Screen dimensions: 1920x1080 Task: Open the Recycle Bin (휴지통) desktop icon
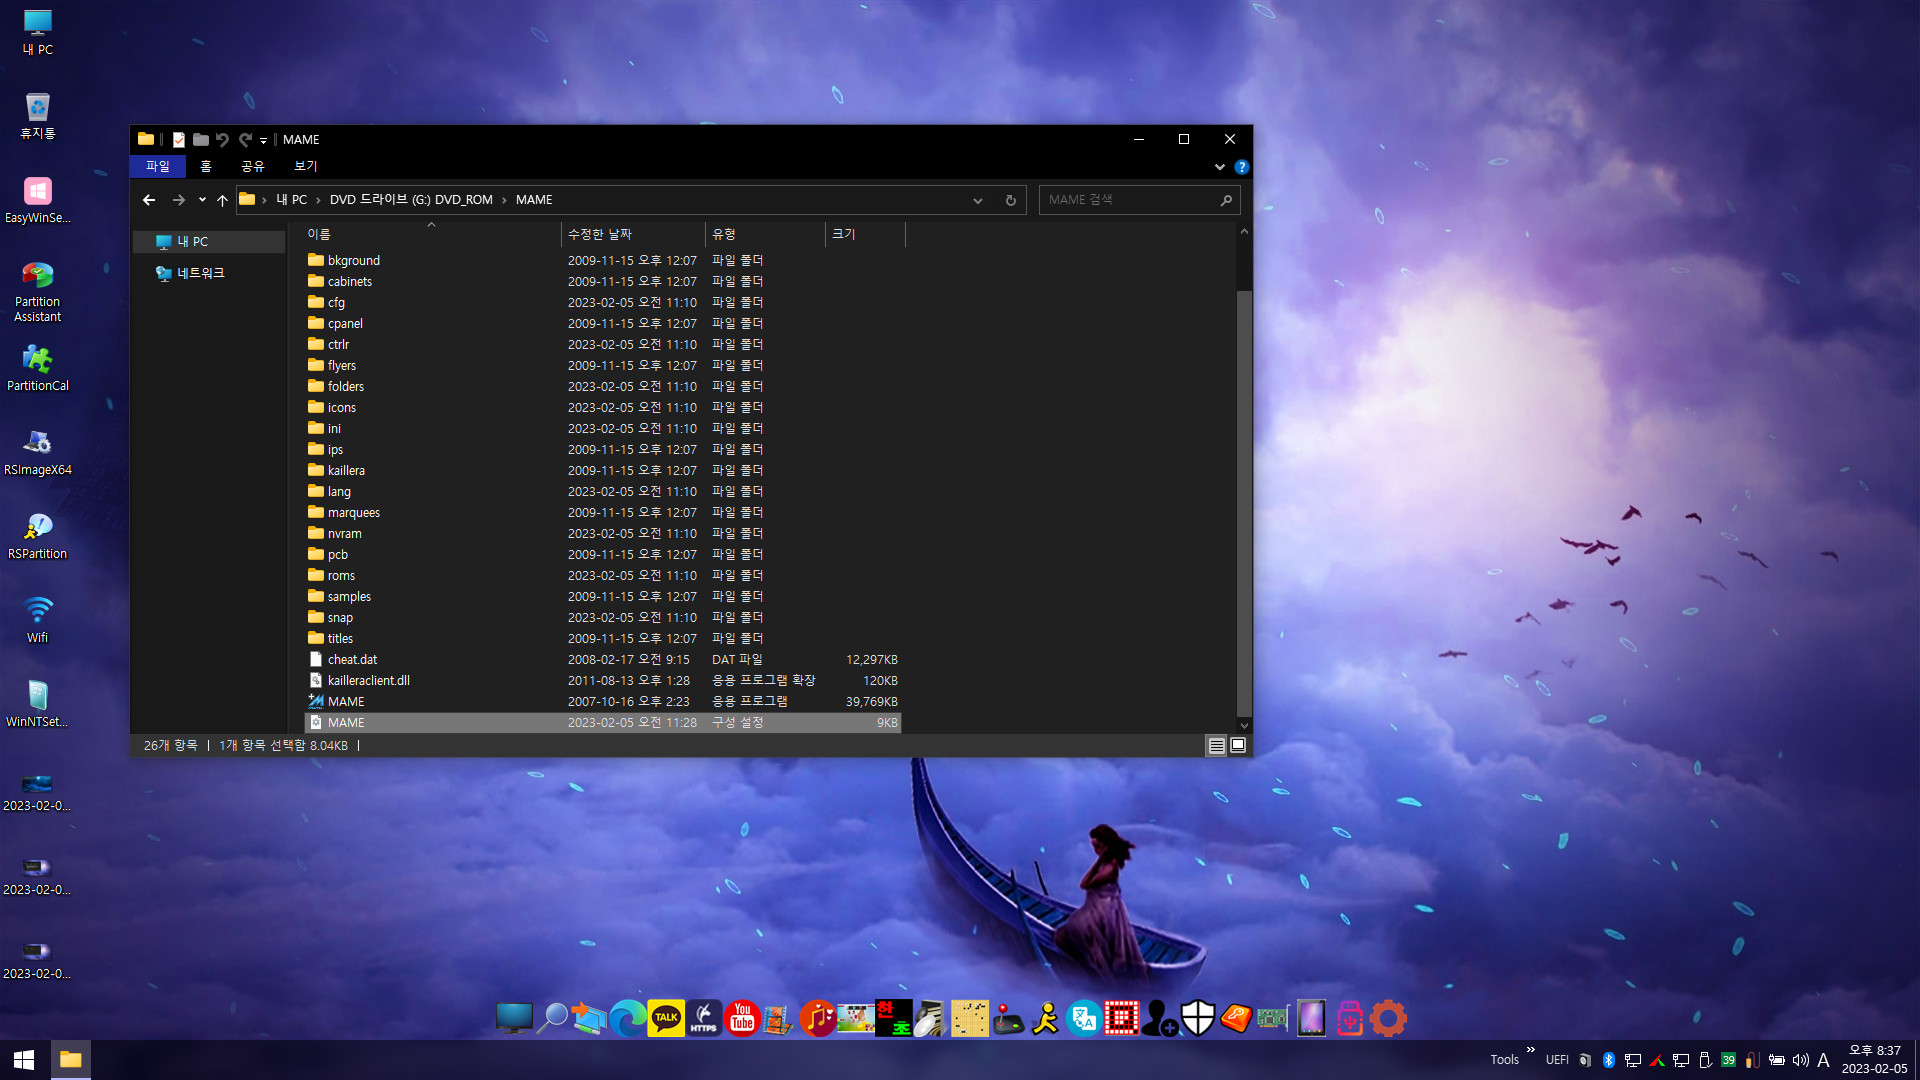[x=38, y=116]
